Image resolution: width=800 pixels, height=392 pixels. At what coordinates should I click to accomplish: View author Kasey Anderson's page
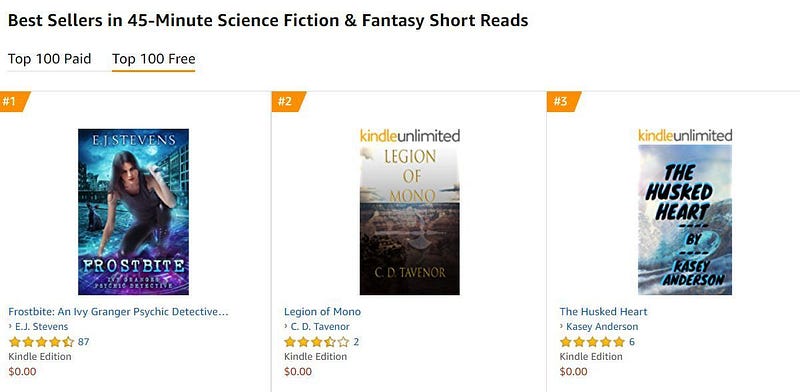click(x=602, y=327)
